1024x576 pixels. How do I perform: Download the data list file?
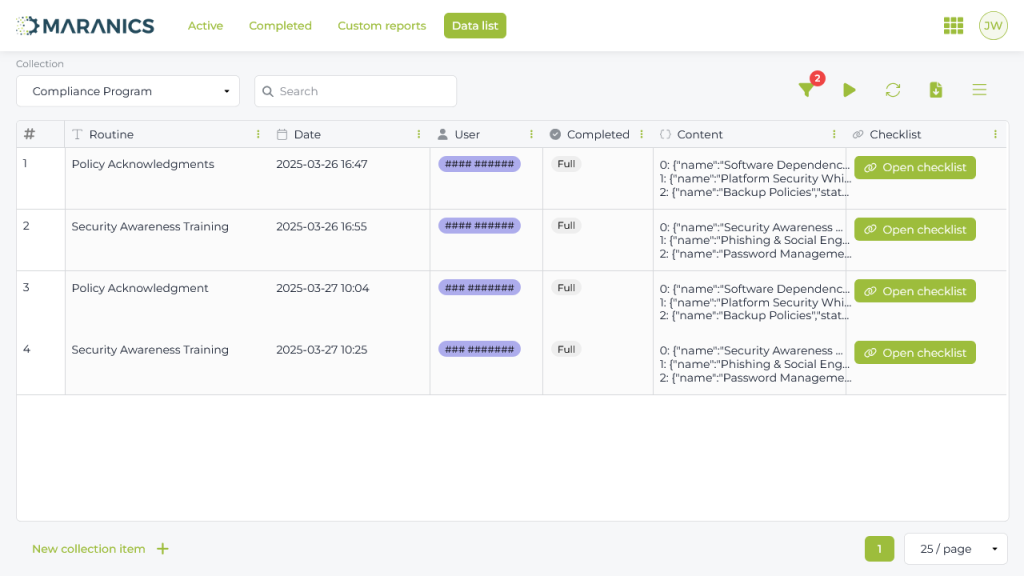coord(936,90)
